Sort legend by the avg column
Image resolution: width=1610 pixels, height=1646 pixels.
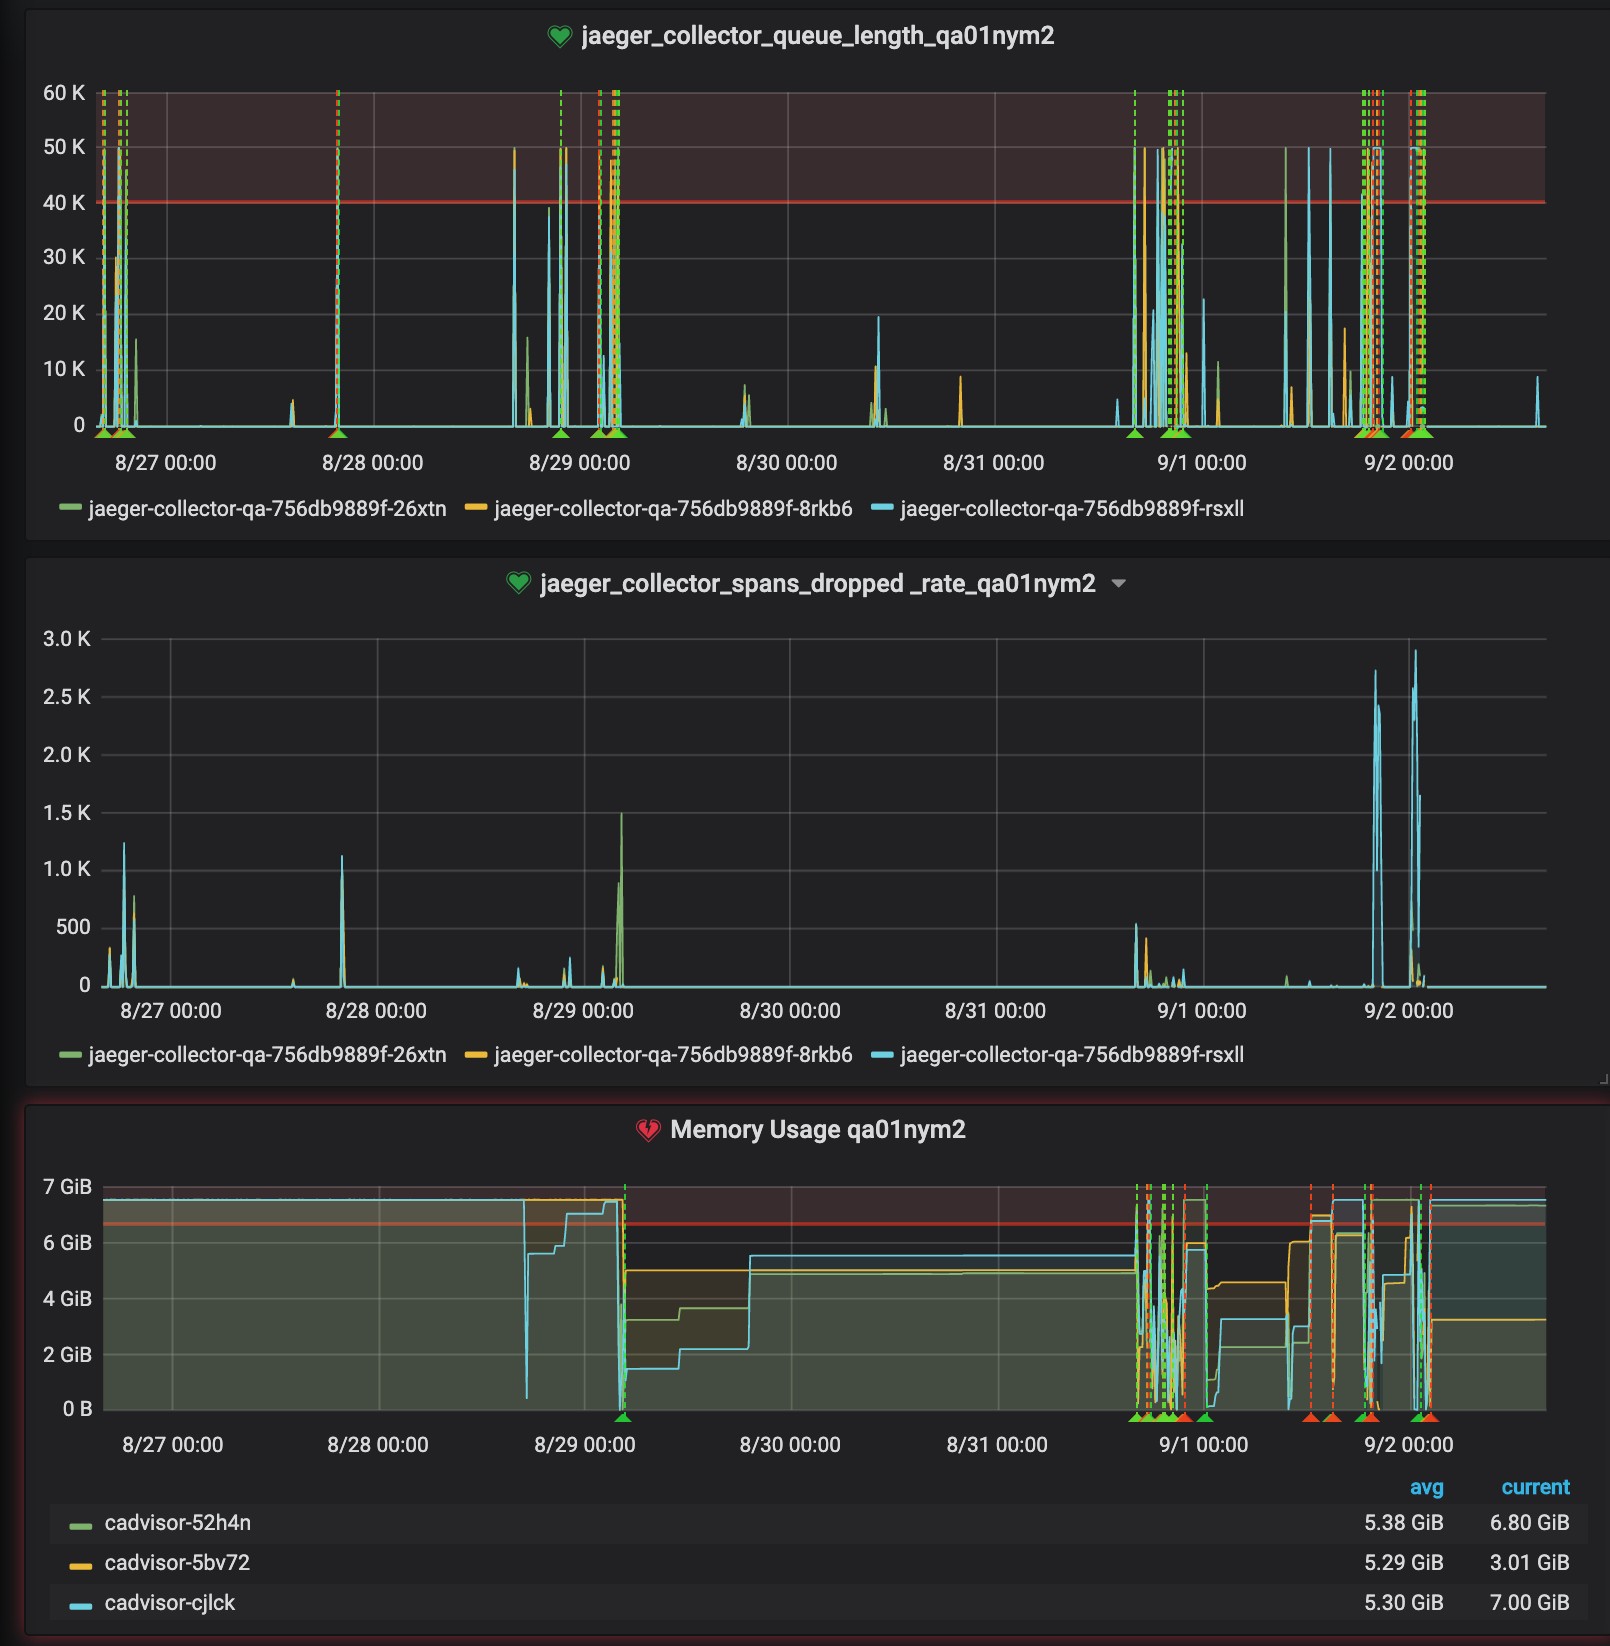click(x=1427, y=1488)
